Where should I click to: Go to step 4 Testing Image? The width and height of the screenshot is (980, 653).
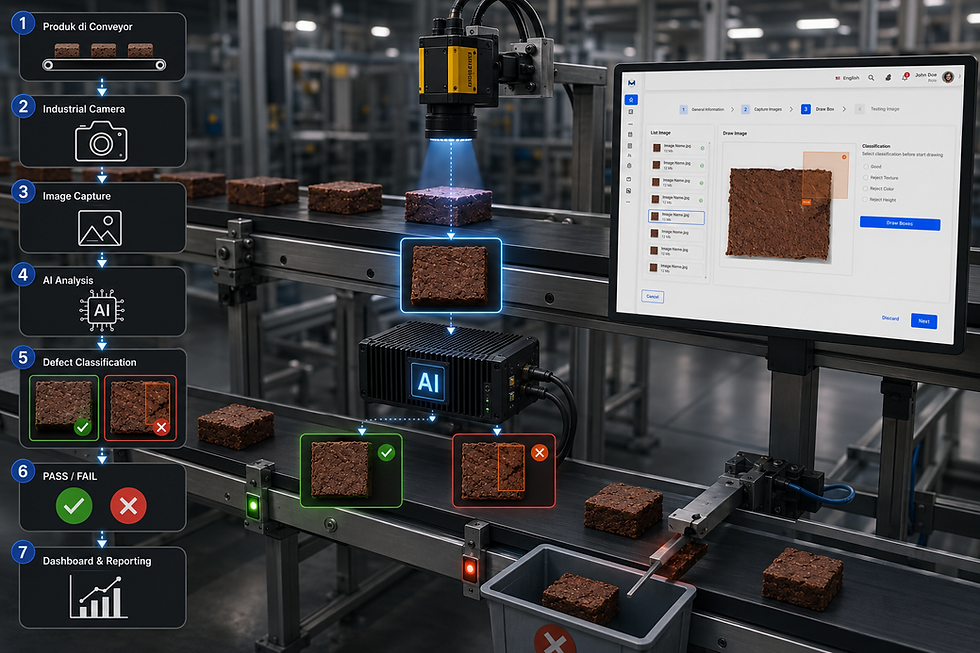(x=878, y=109)
